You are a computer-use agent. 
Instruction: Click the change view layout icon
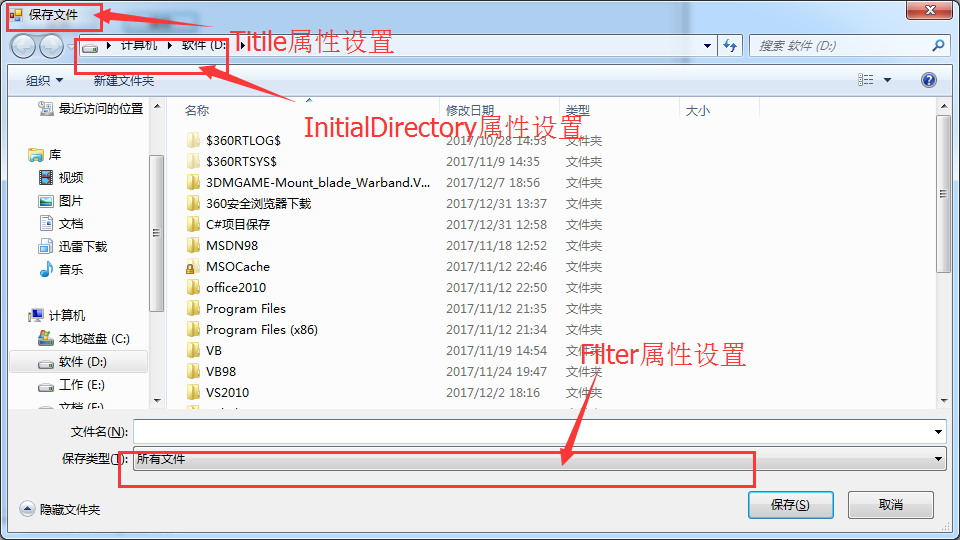coord(866,80)
